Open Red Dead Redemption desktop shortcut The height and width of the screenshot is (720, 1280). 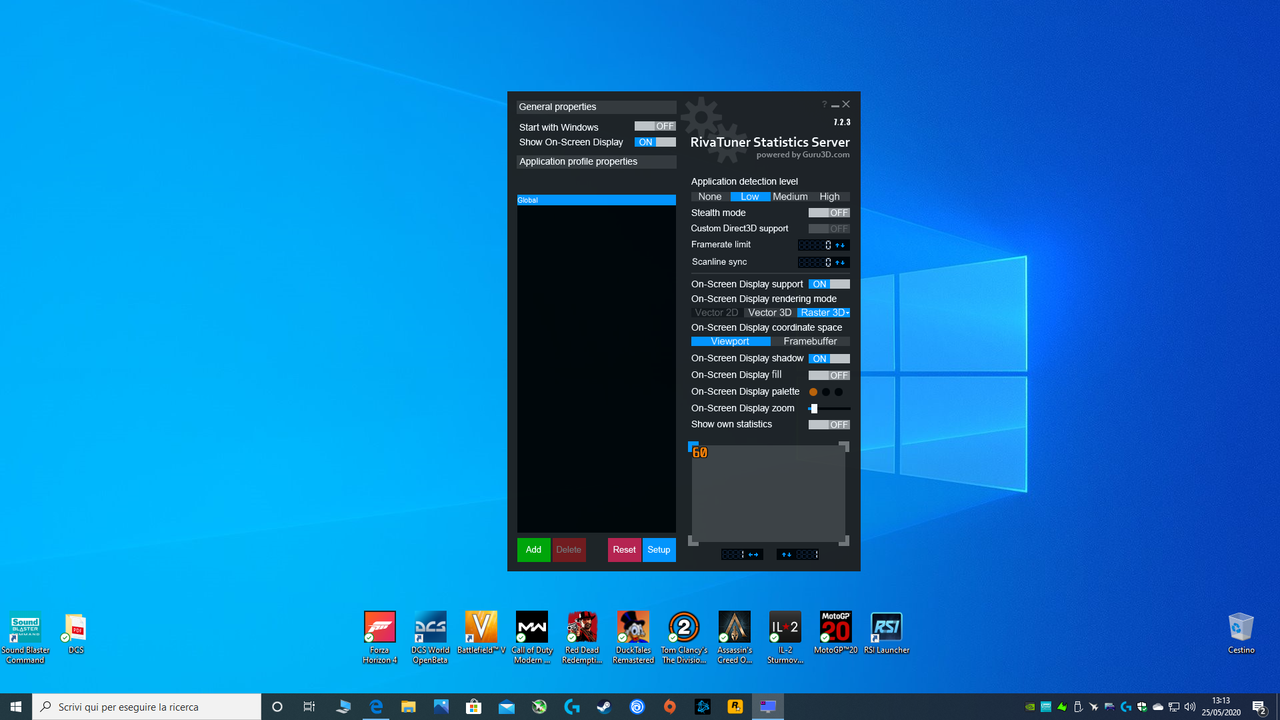[581, 637]
